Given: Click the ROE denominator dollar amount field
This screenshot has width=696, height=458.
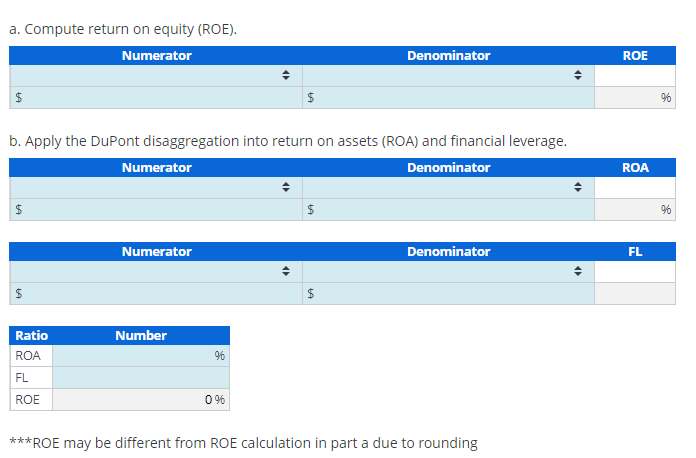Looking at the screenshot, I should click(x=448, y=98).
